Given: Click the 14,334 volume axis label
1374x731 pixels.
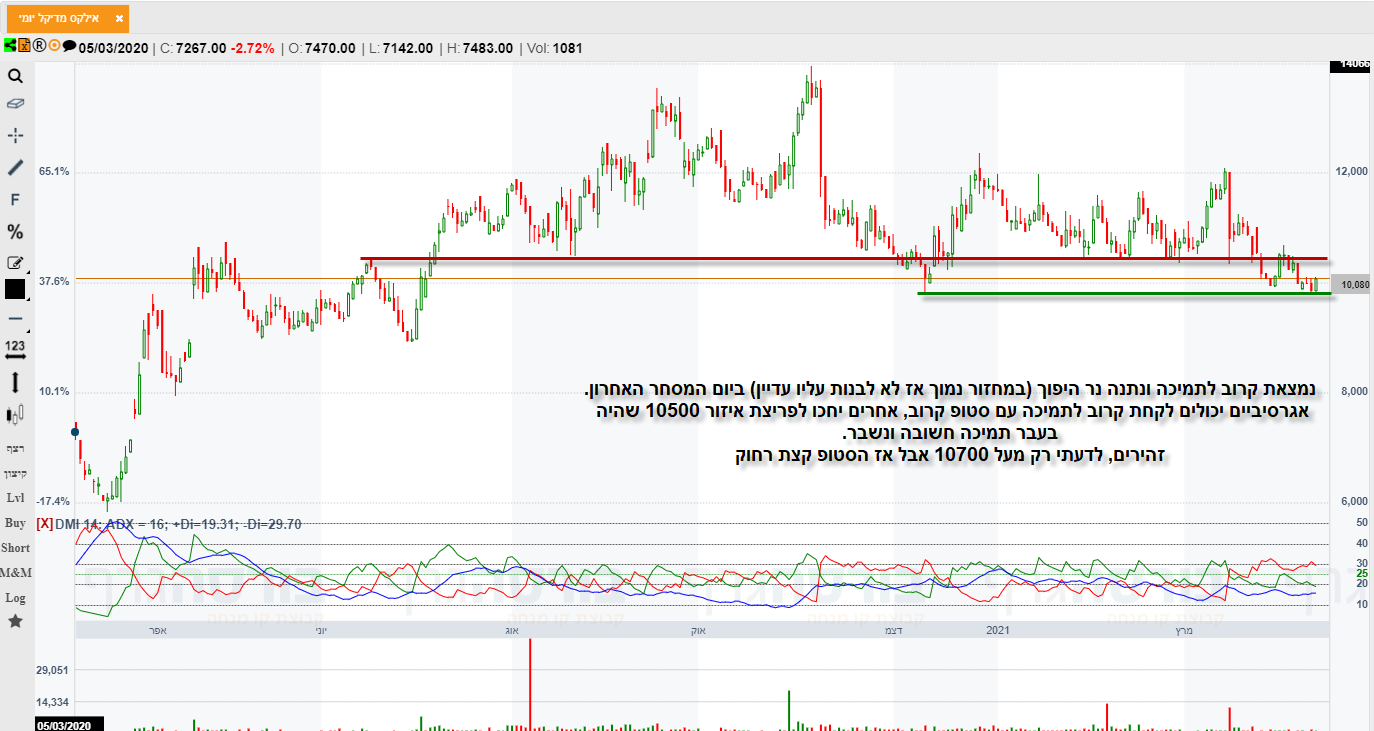Looking at the screenshot, I should [54, 703].
